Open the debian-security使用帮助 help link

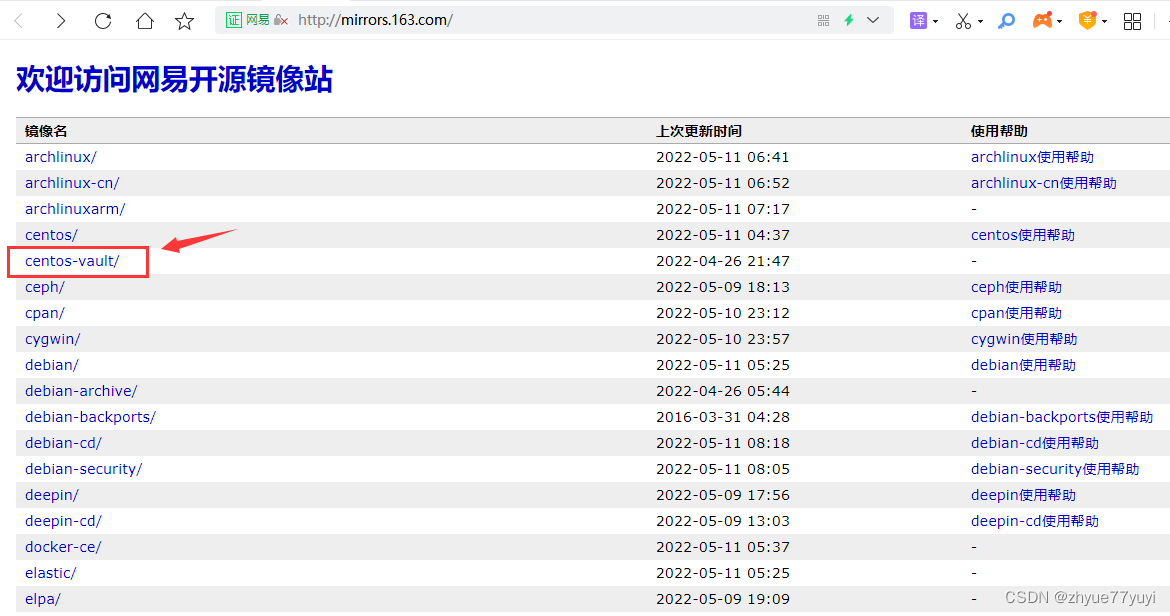(1055, 469)
